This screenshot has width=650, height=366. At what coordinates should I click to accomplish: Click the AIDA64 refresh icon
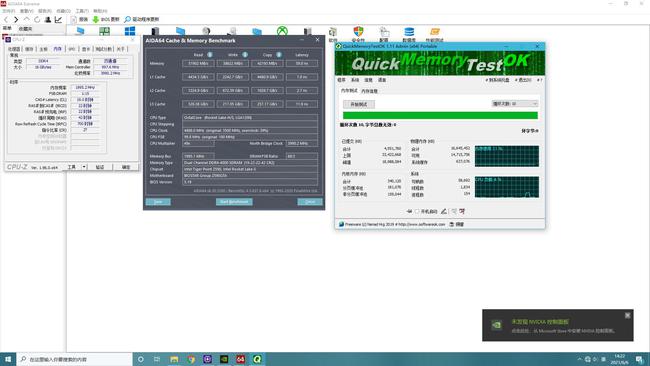pyautogui.click(x=37, y=19)
